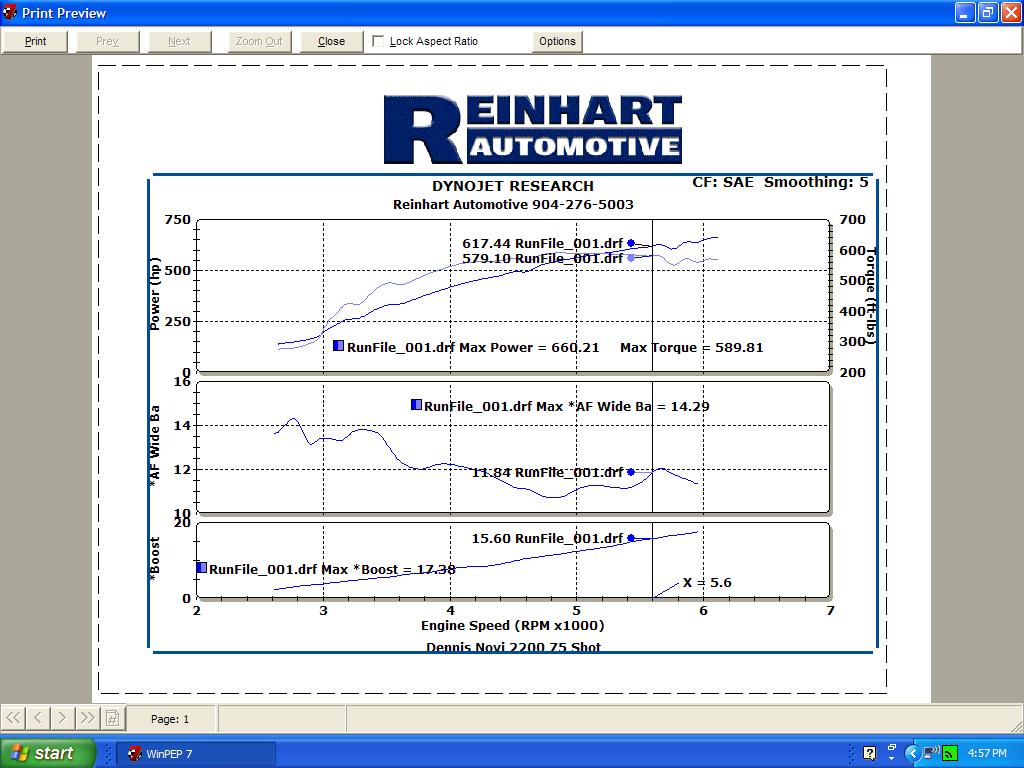Click the 15.60 boost data marker dot
The image size is (1024, 768).
631,538
